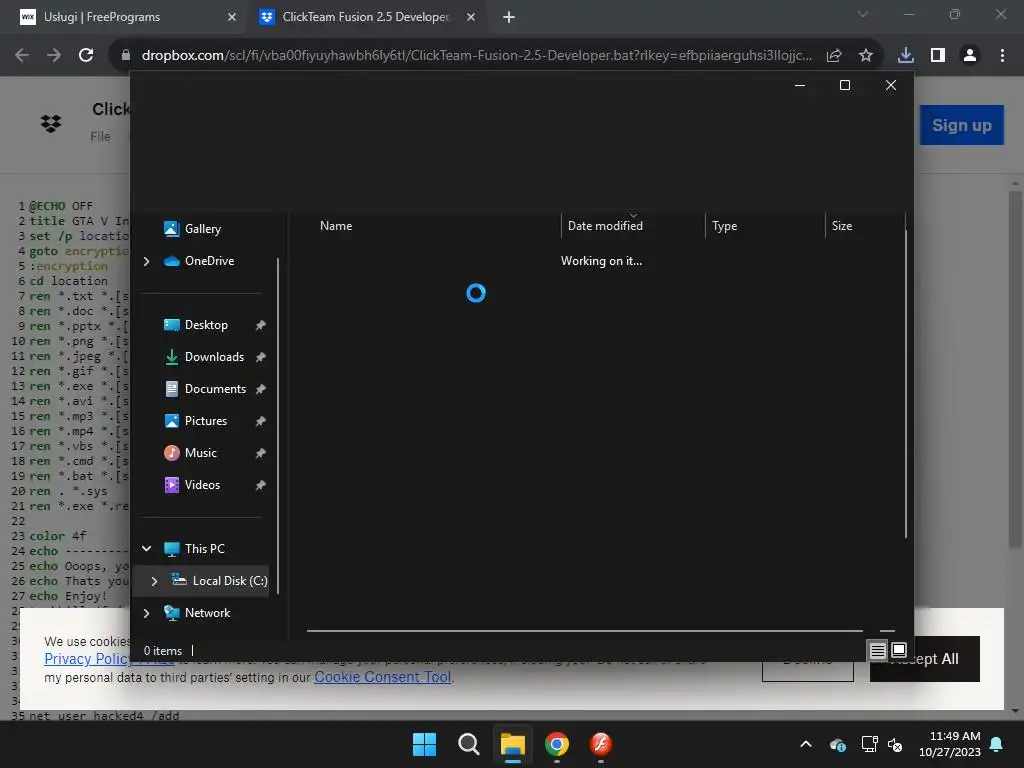
Task: Select Network in the sidebar
Action: (207, 613)
